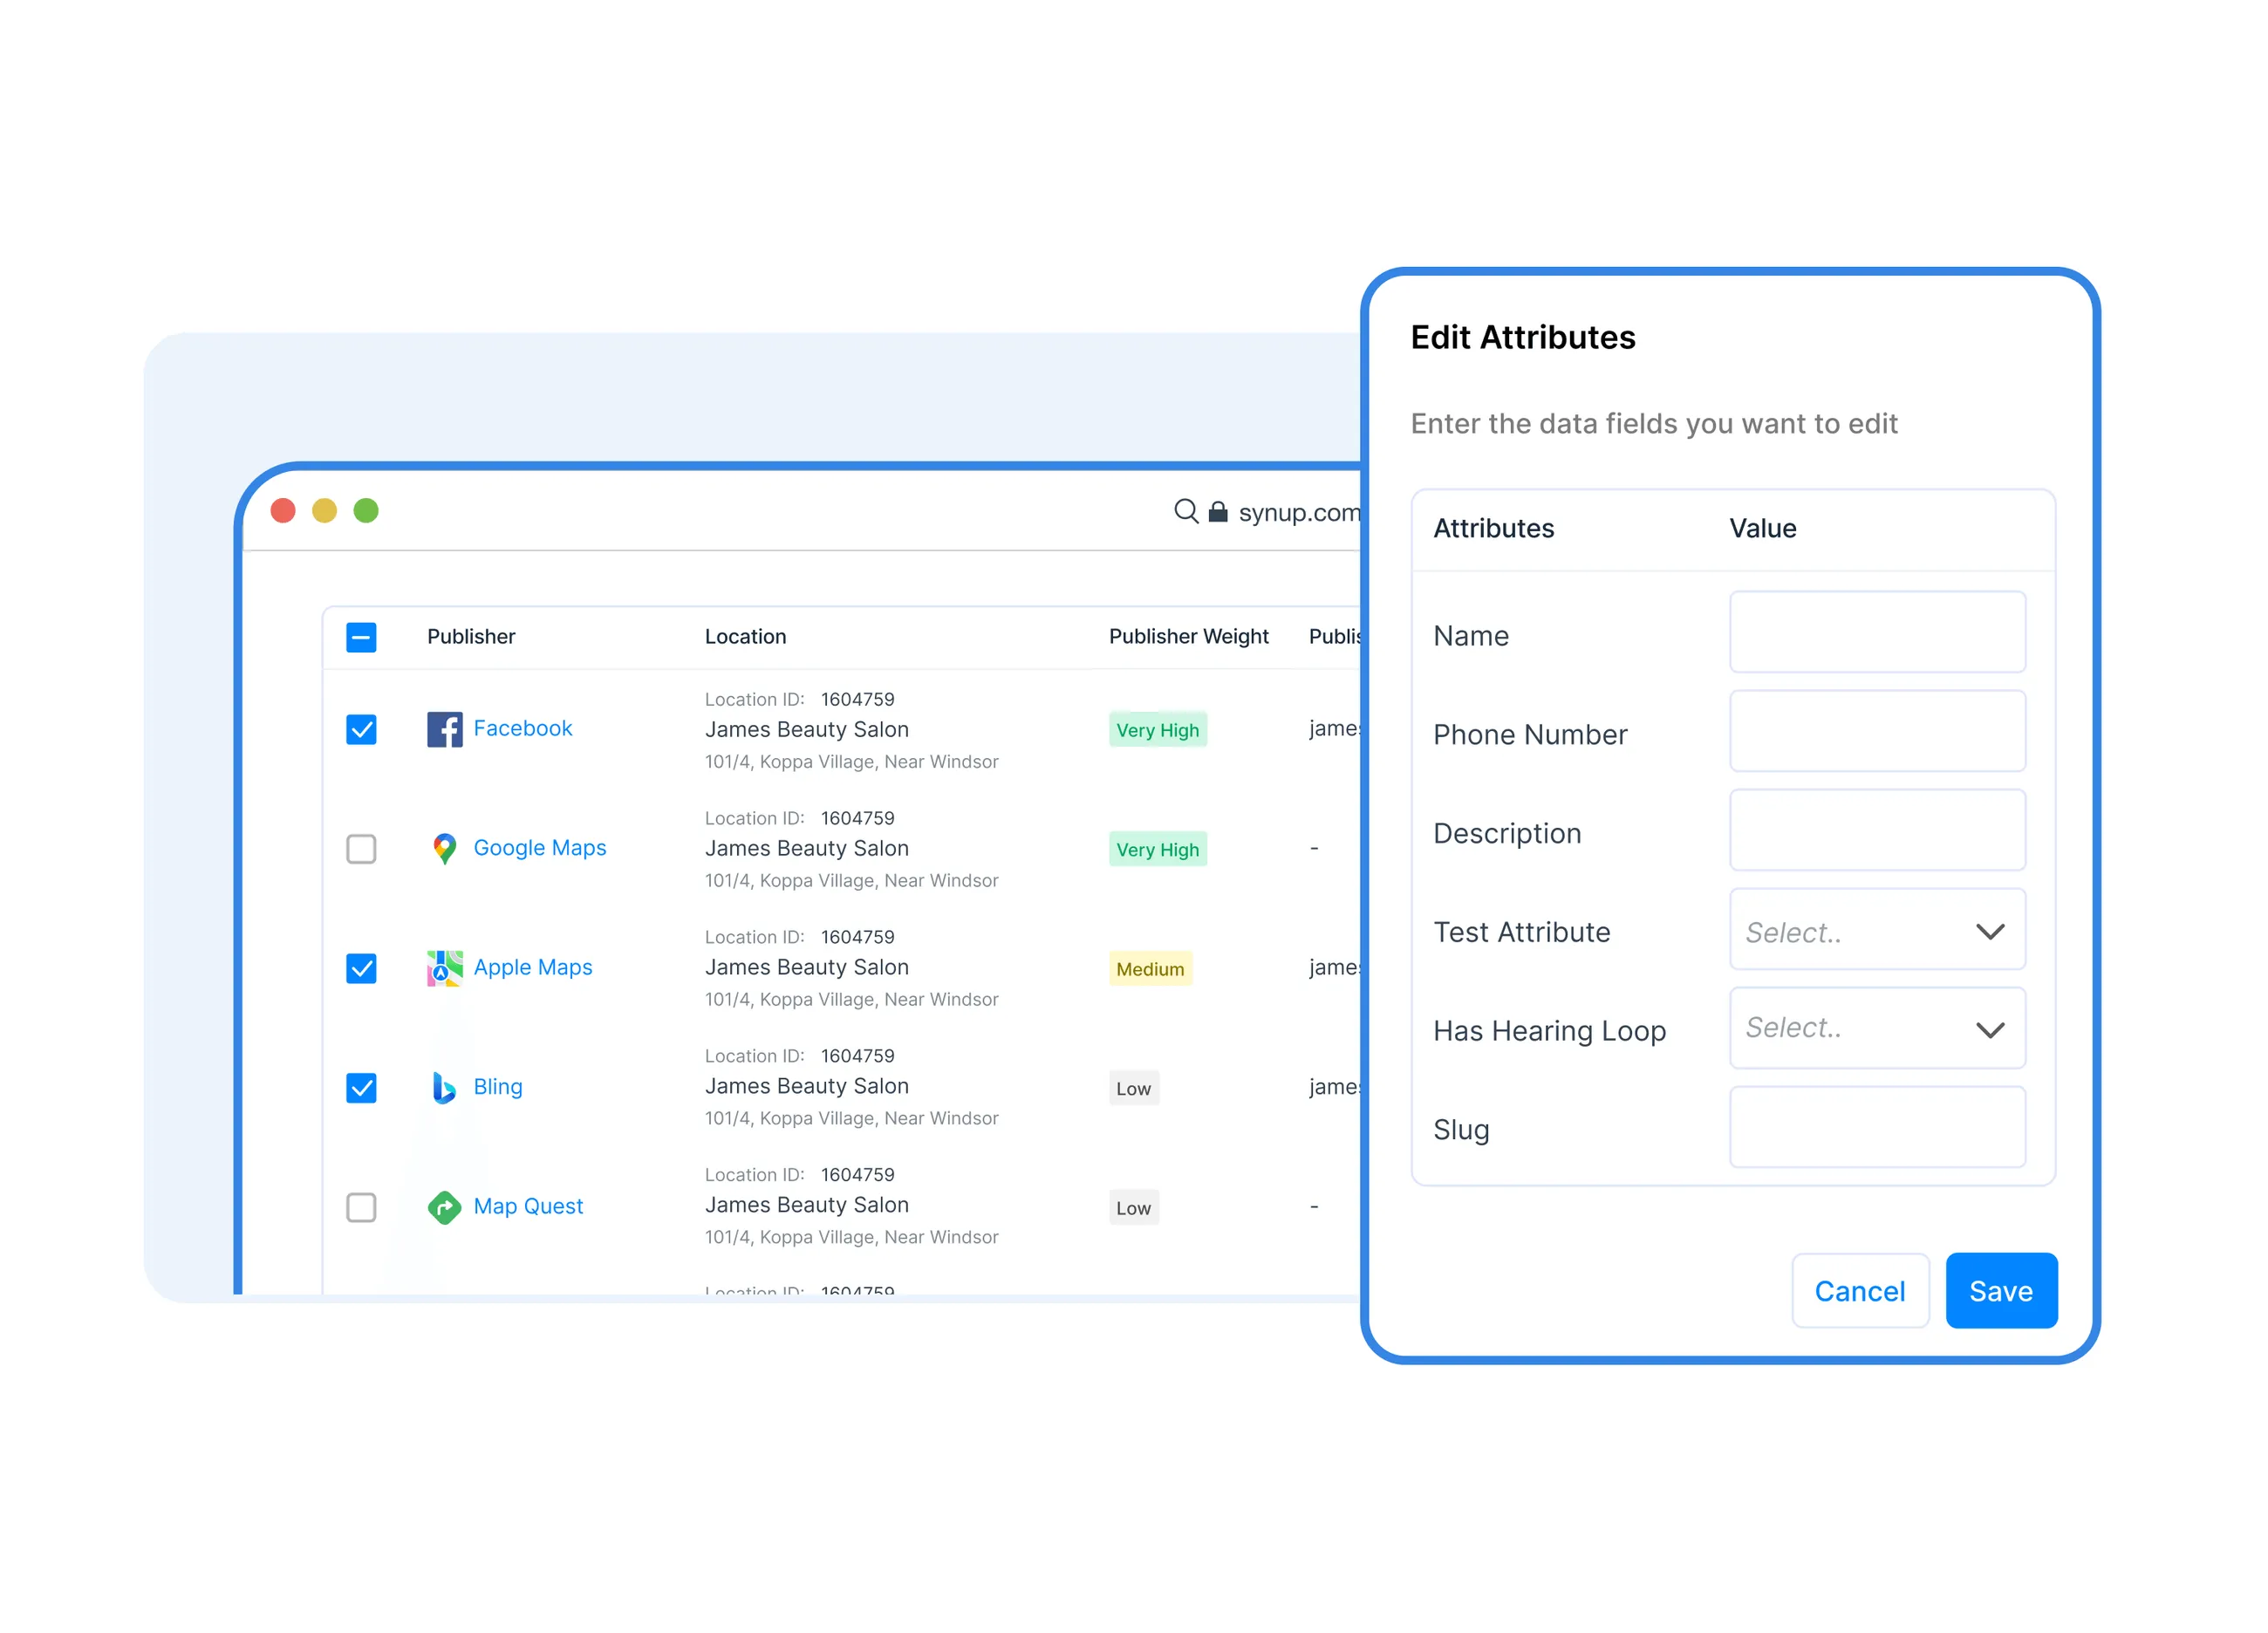Click the Map Quest green icon
The image size is (2268, 1633).
[x=444, y=1207]
